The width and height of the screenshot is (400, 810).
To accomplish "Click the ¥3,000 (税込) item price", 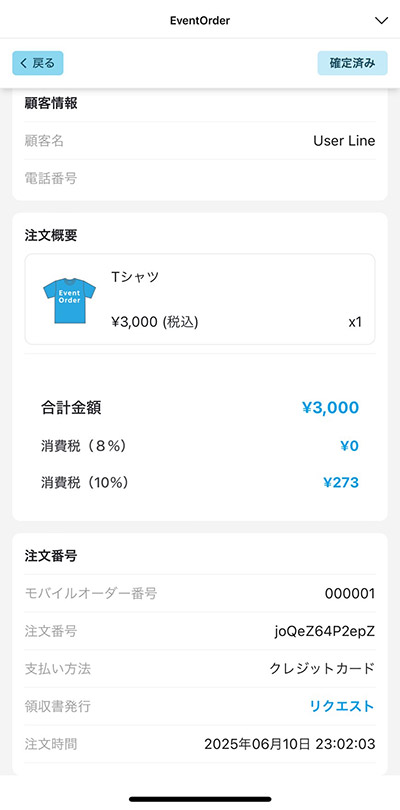I will click(155, 322).
